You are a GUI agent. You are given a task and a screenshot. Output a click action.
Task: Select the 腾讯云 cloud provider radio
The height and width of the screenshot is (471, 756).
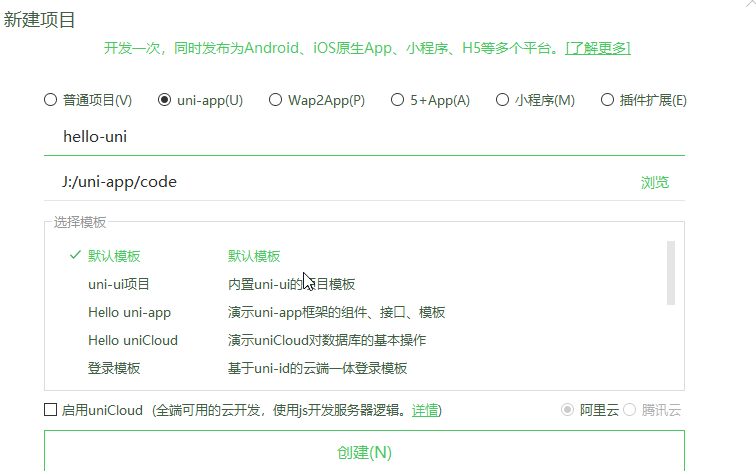[x=630, y=410]
